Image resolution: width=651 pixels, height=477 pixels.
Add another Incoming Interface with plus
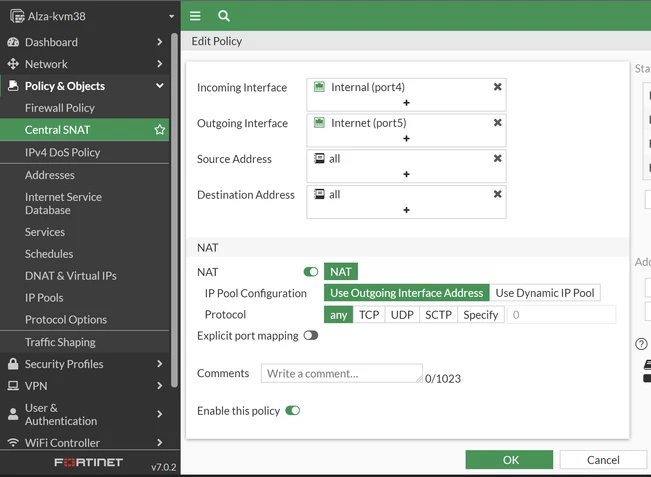tap(406, 103)
